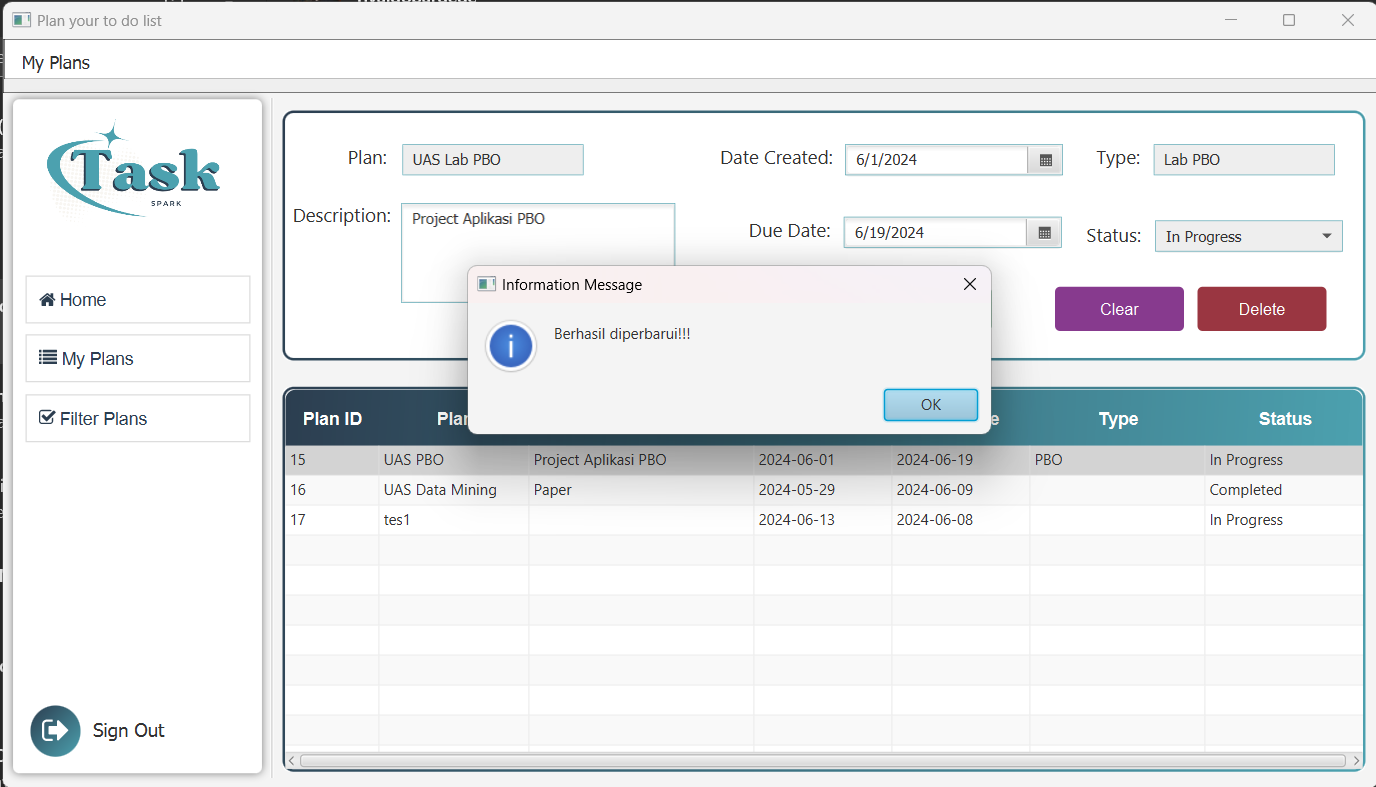This screenshot has height=787, width=1376.
Task: Click the Completed status cell
Action: coord(1284,490)
